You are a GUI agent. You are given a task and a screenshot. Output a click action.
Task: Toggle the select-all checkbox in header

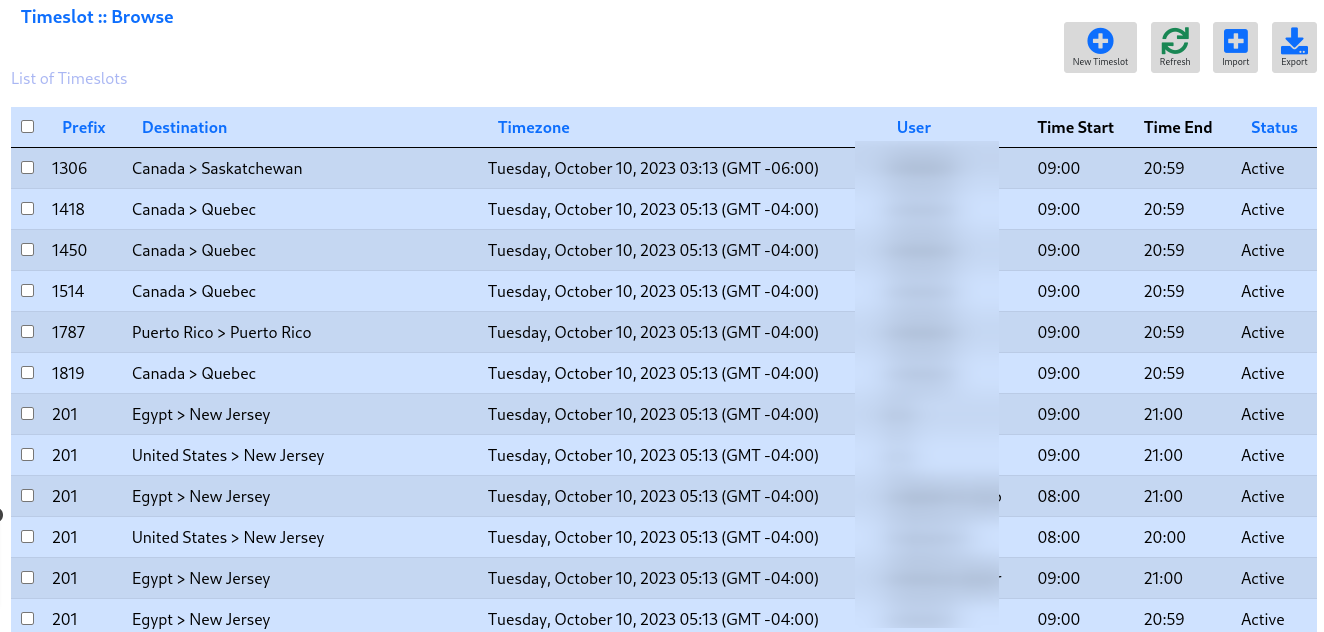click(28, 127)
